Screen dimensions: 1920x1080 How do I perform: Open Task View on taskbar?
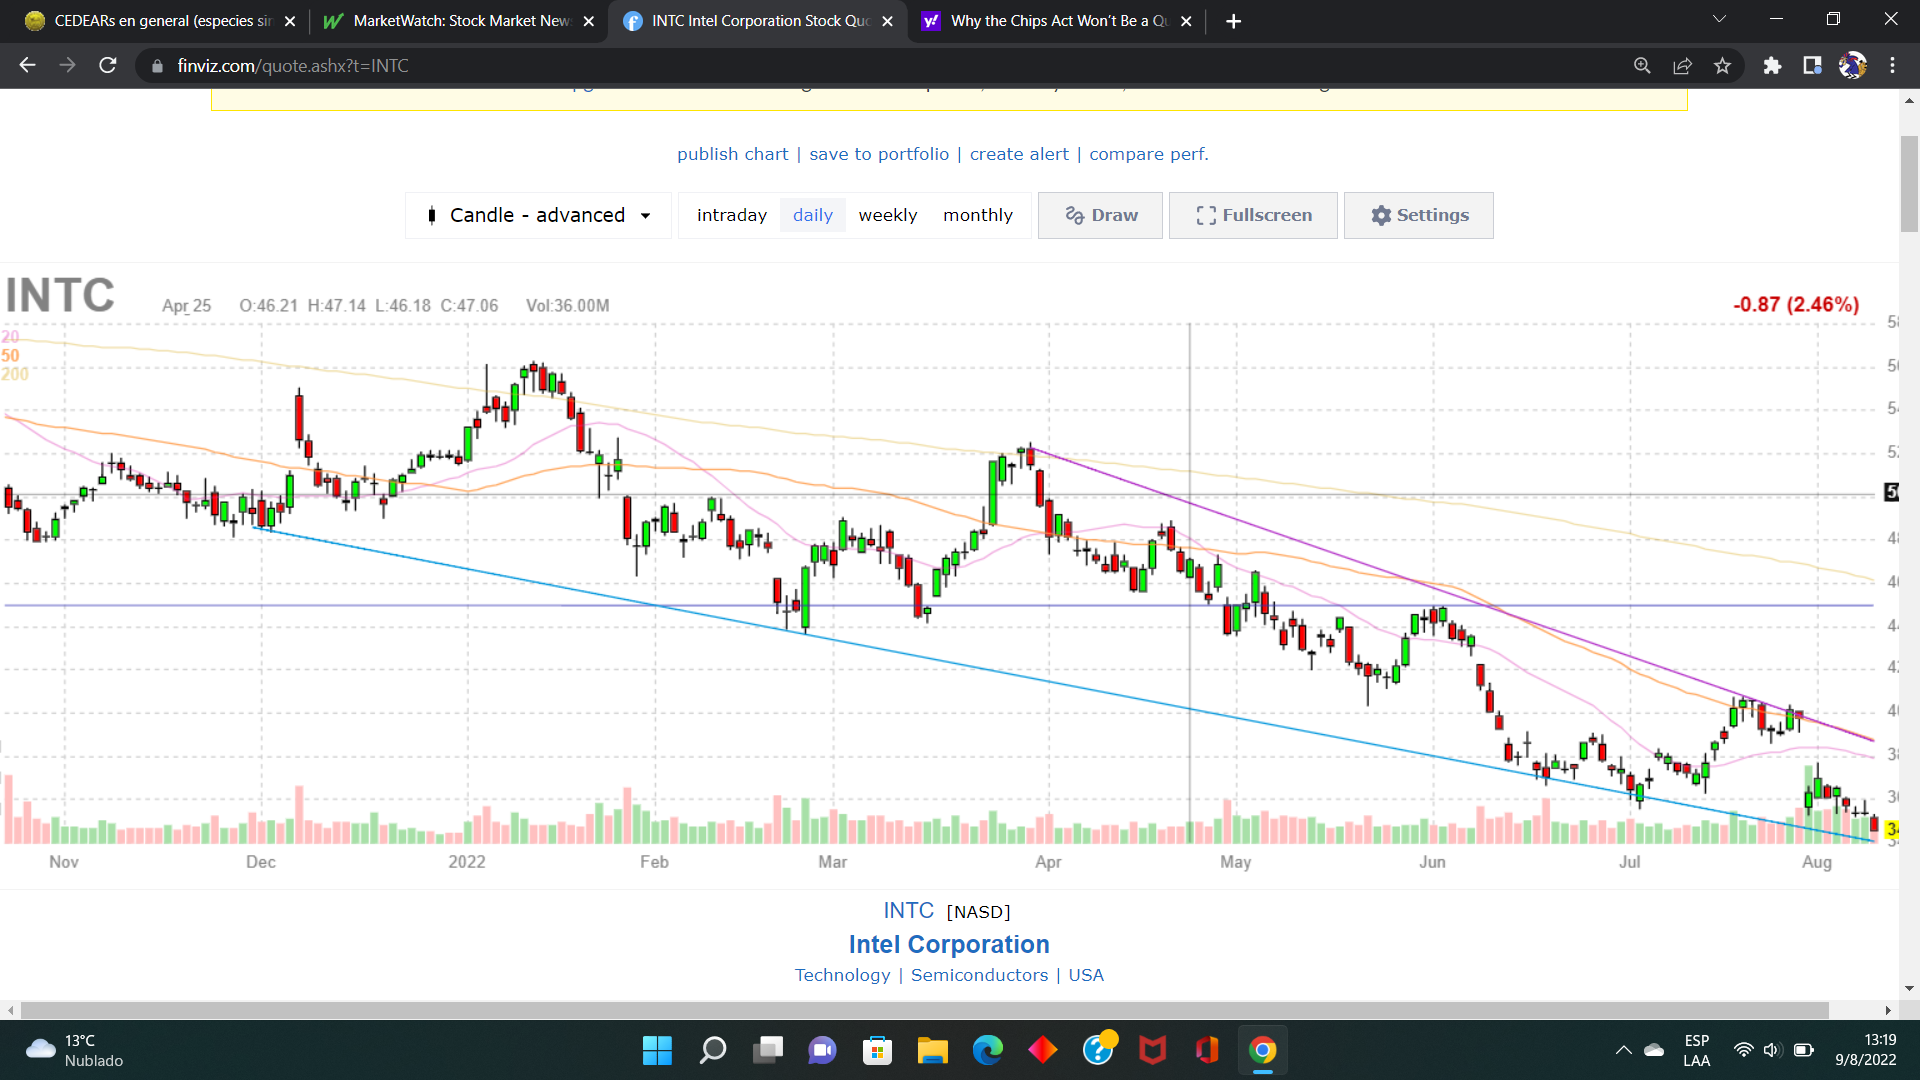point(768,1050)
